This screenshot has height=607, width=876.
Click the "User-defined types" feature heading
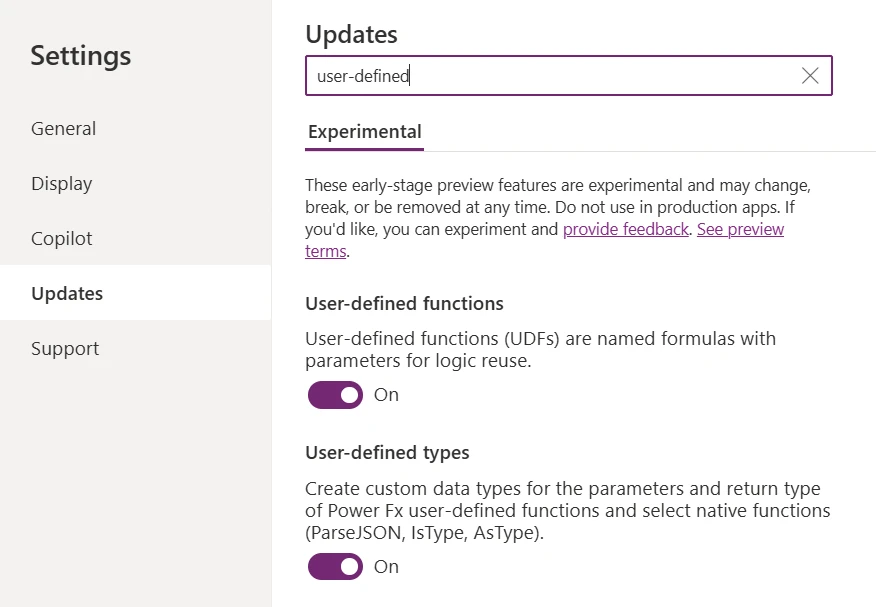pyautogui.click(x=387, y=453)
